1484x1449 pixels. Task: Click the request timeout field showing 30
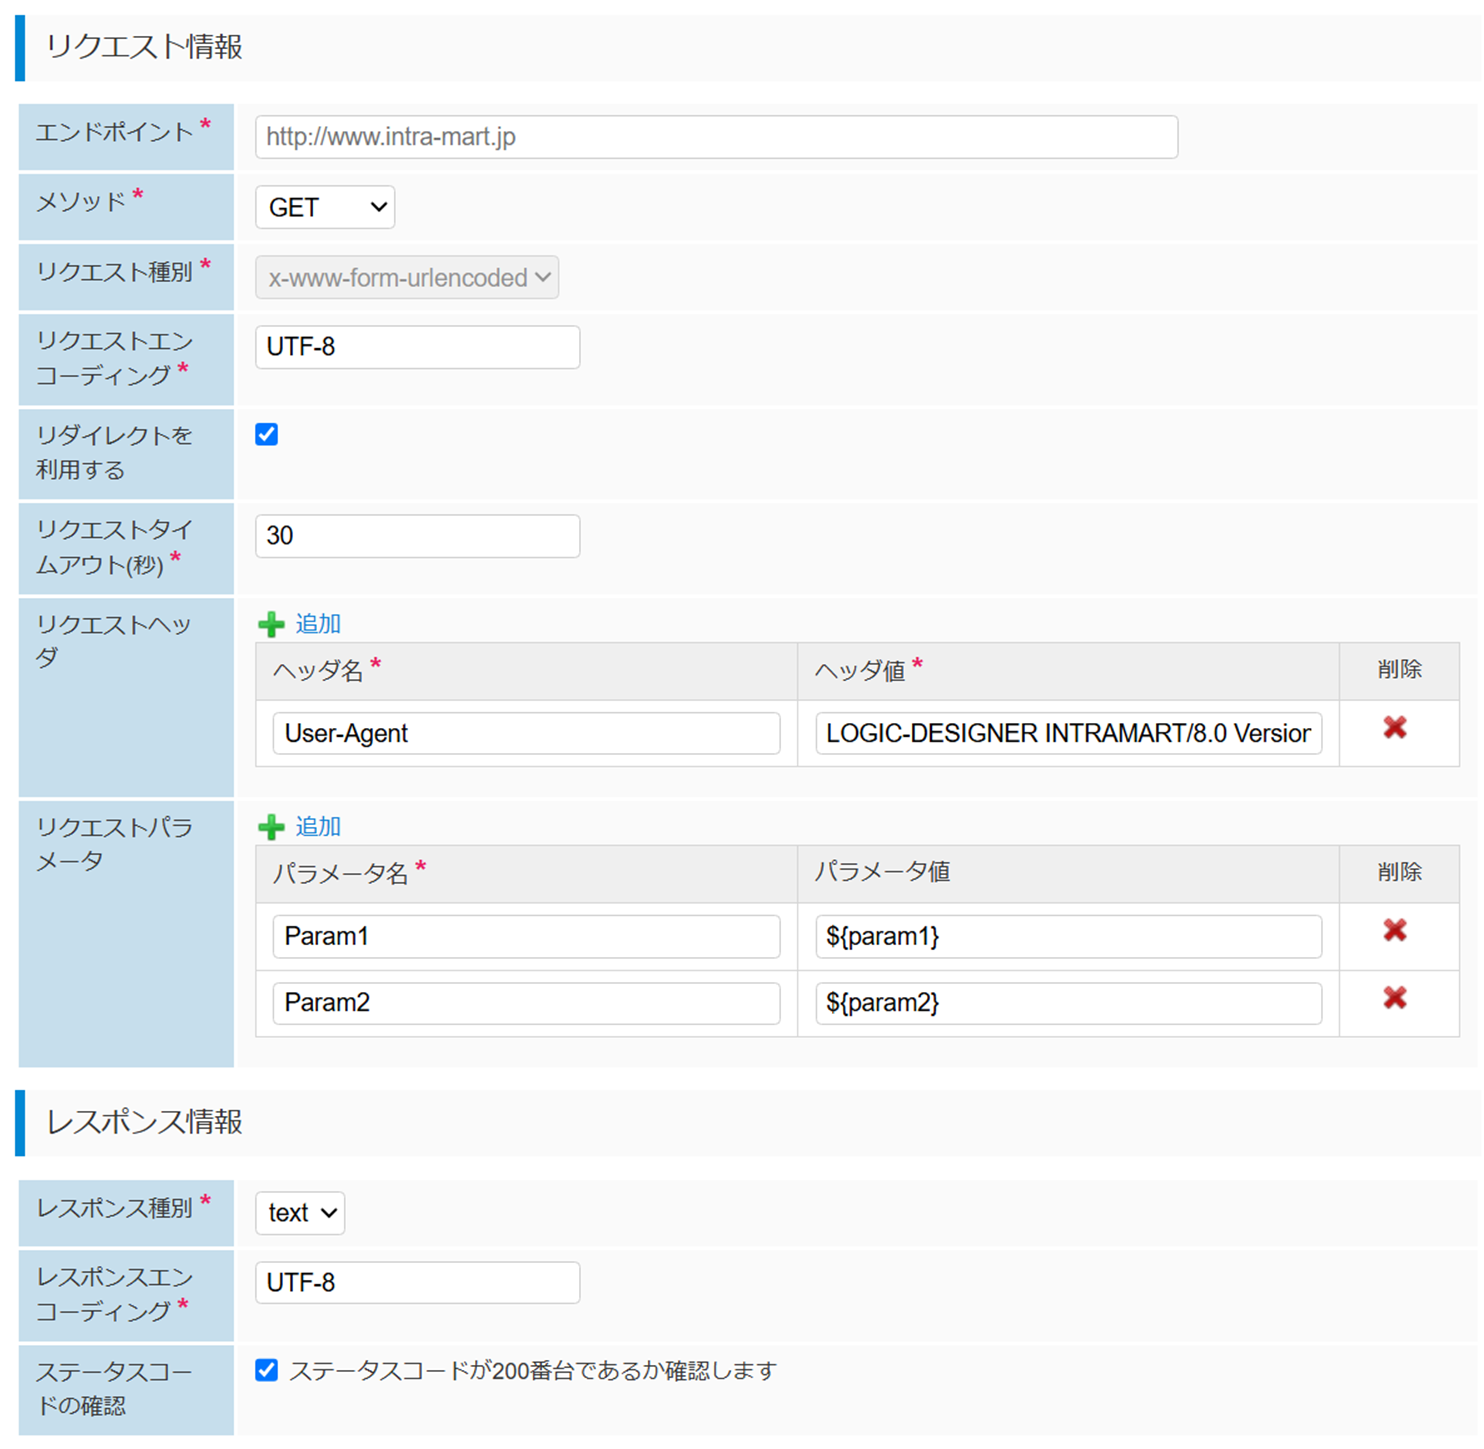[417, 536]
